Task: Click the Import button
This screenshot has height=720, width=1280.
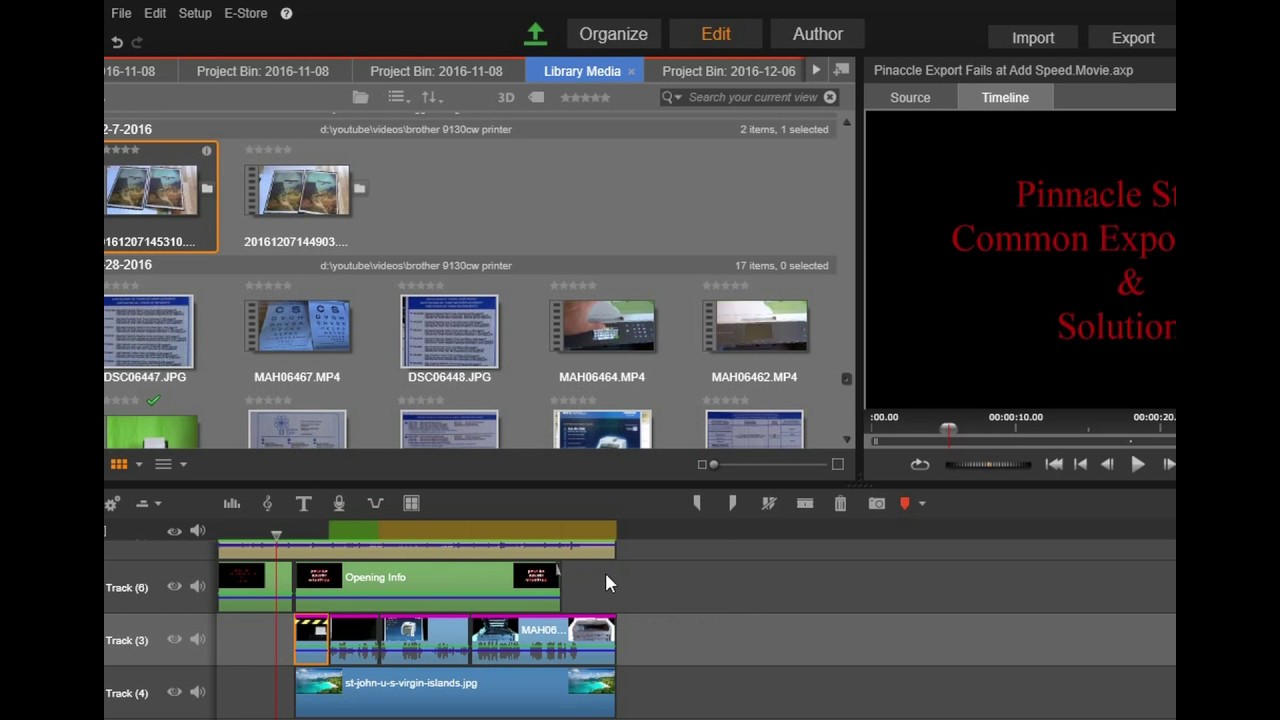Action: (1033, 38)
